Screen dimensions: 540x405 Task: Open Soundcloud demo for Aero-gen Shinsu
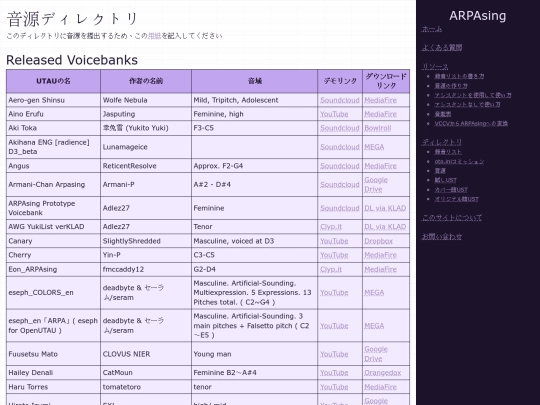pos(340,100)
